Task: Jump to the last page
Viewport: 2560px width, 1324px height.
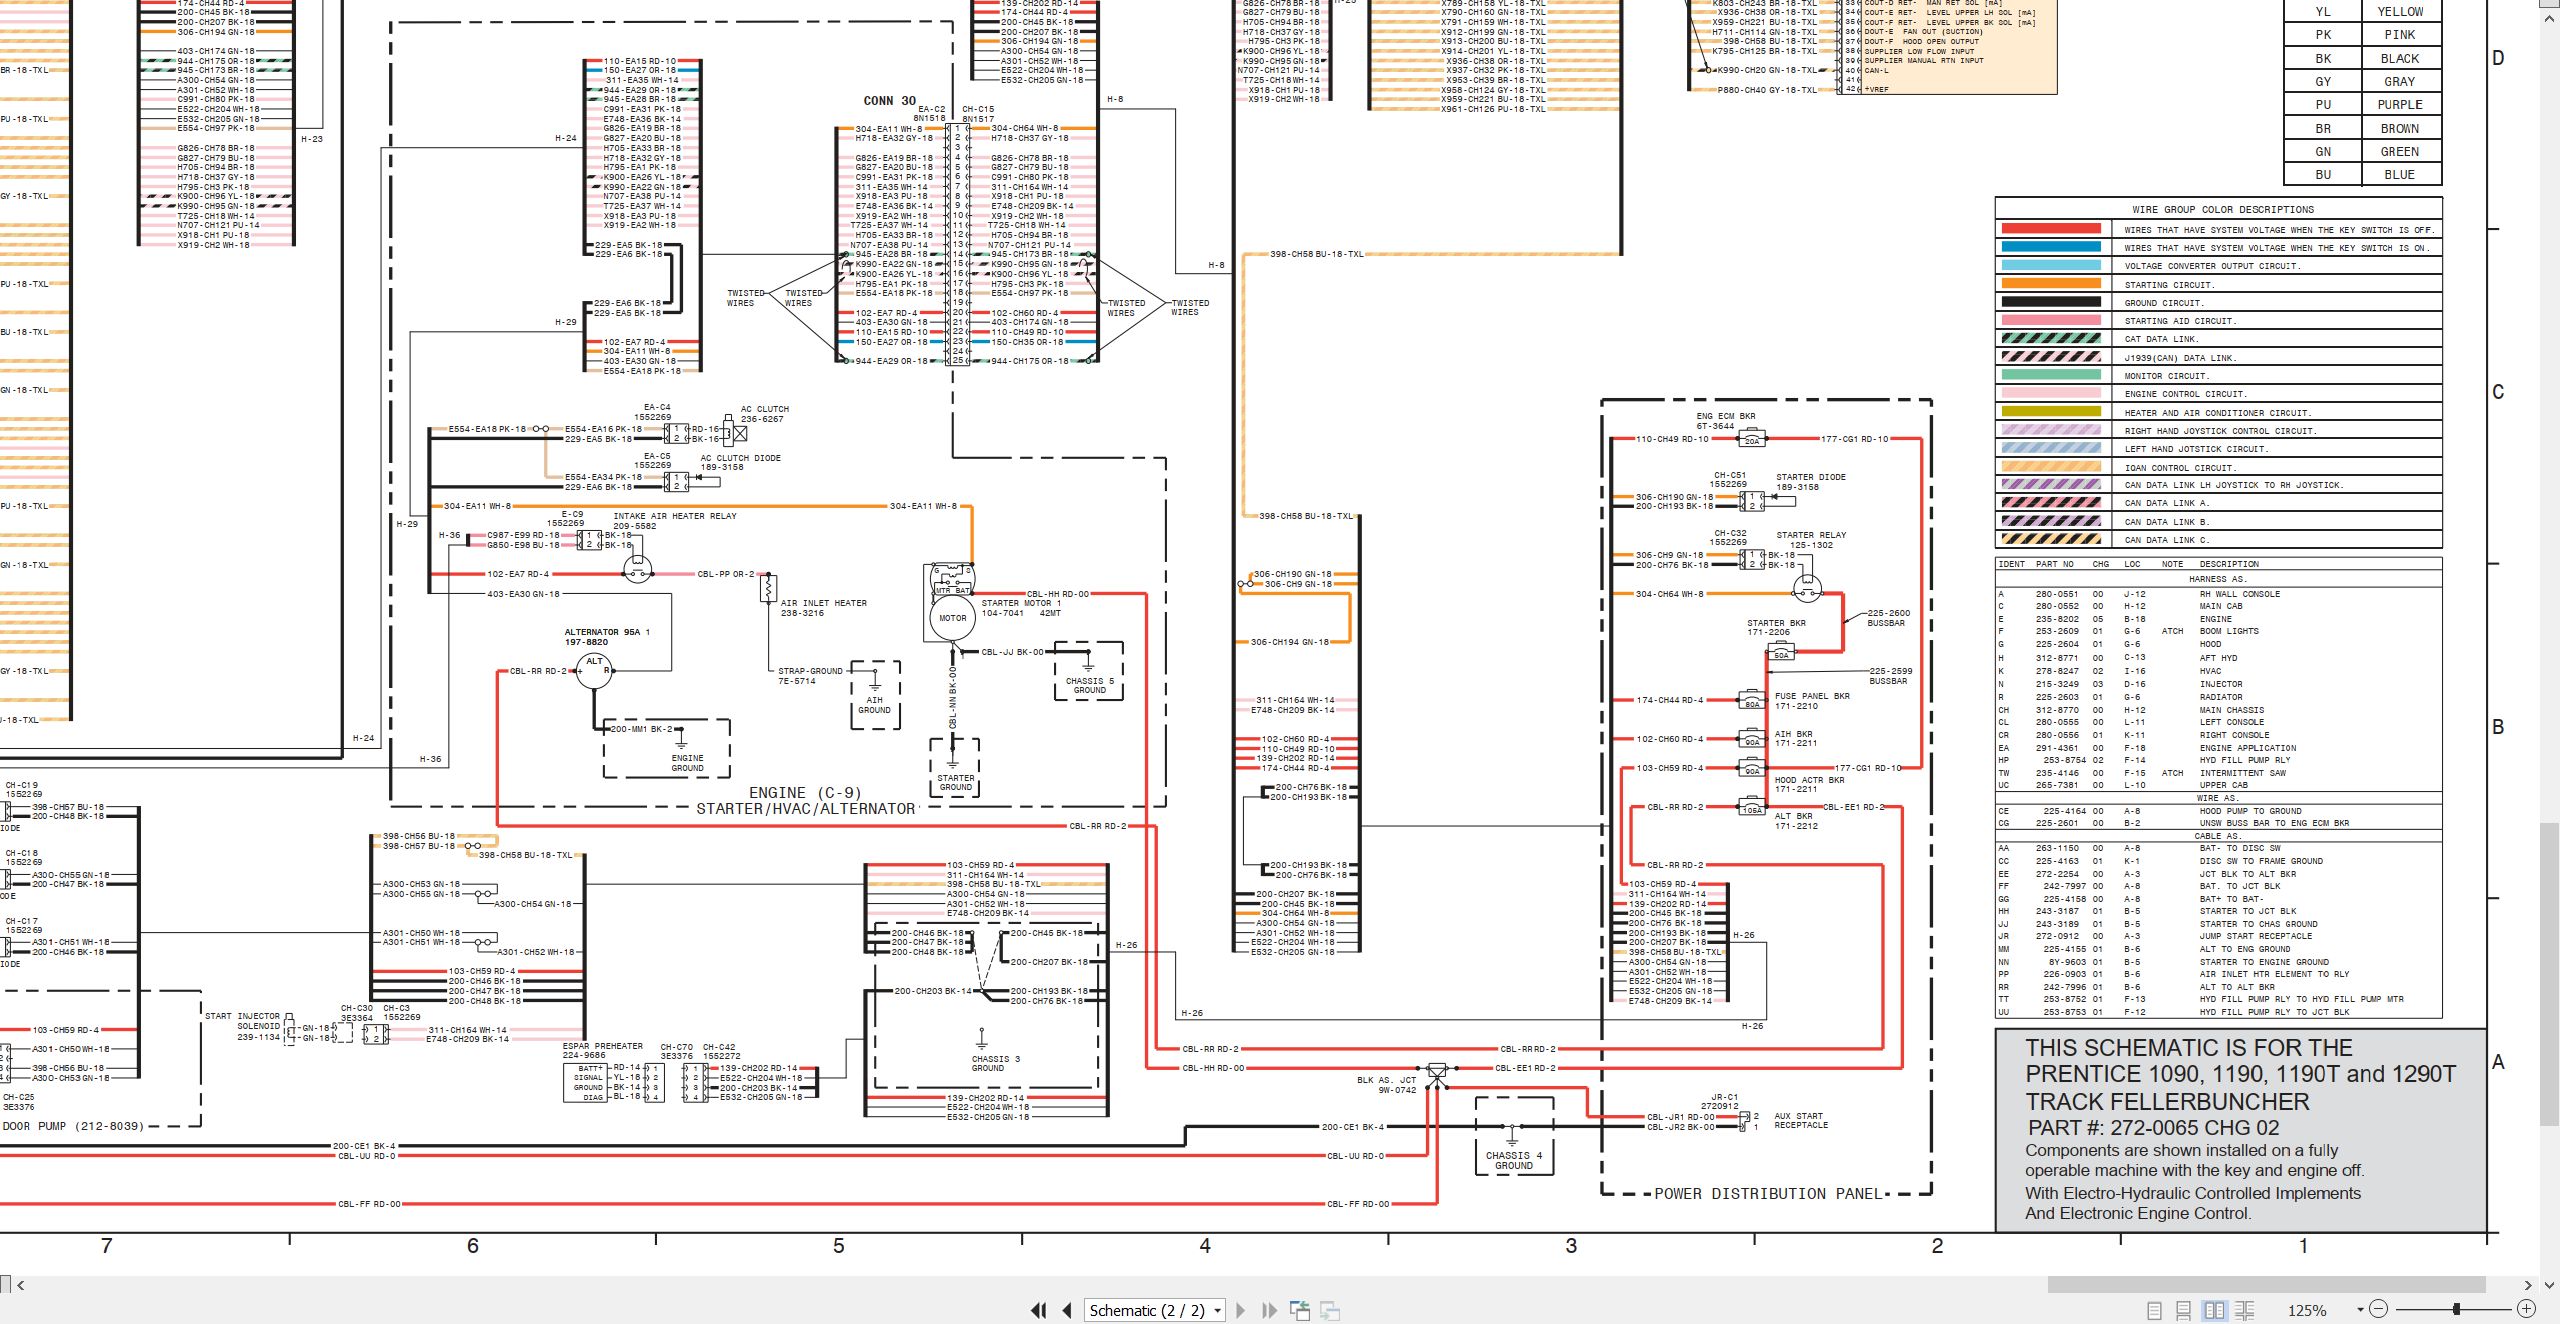Action: (x=1270, y=1310)
